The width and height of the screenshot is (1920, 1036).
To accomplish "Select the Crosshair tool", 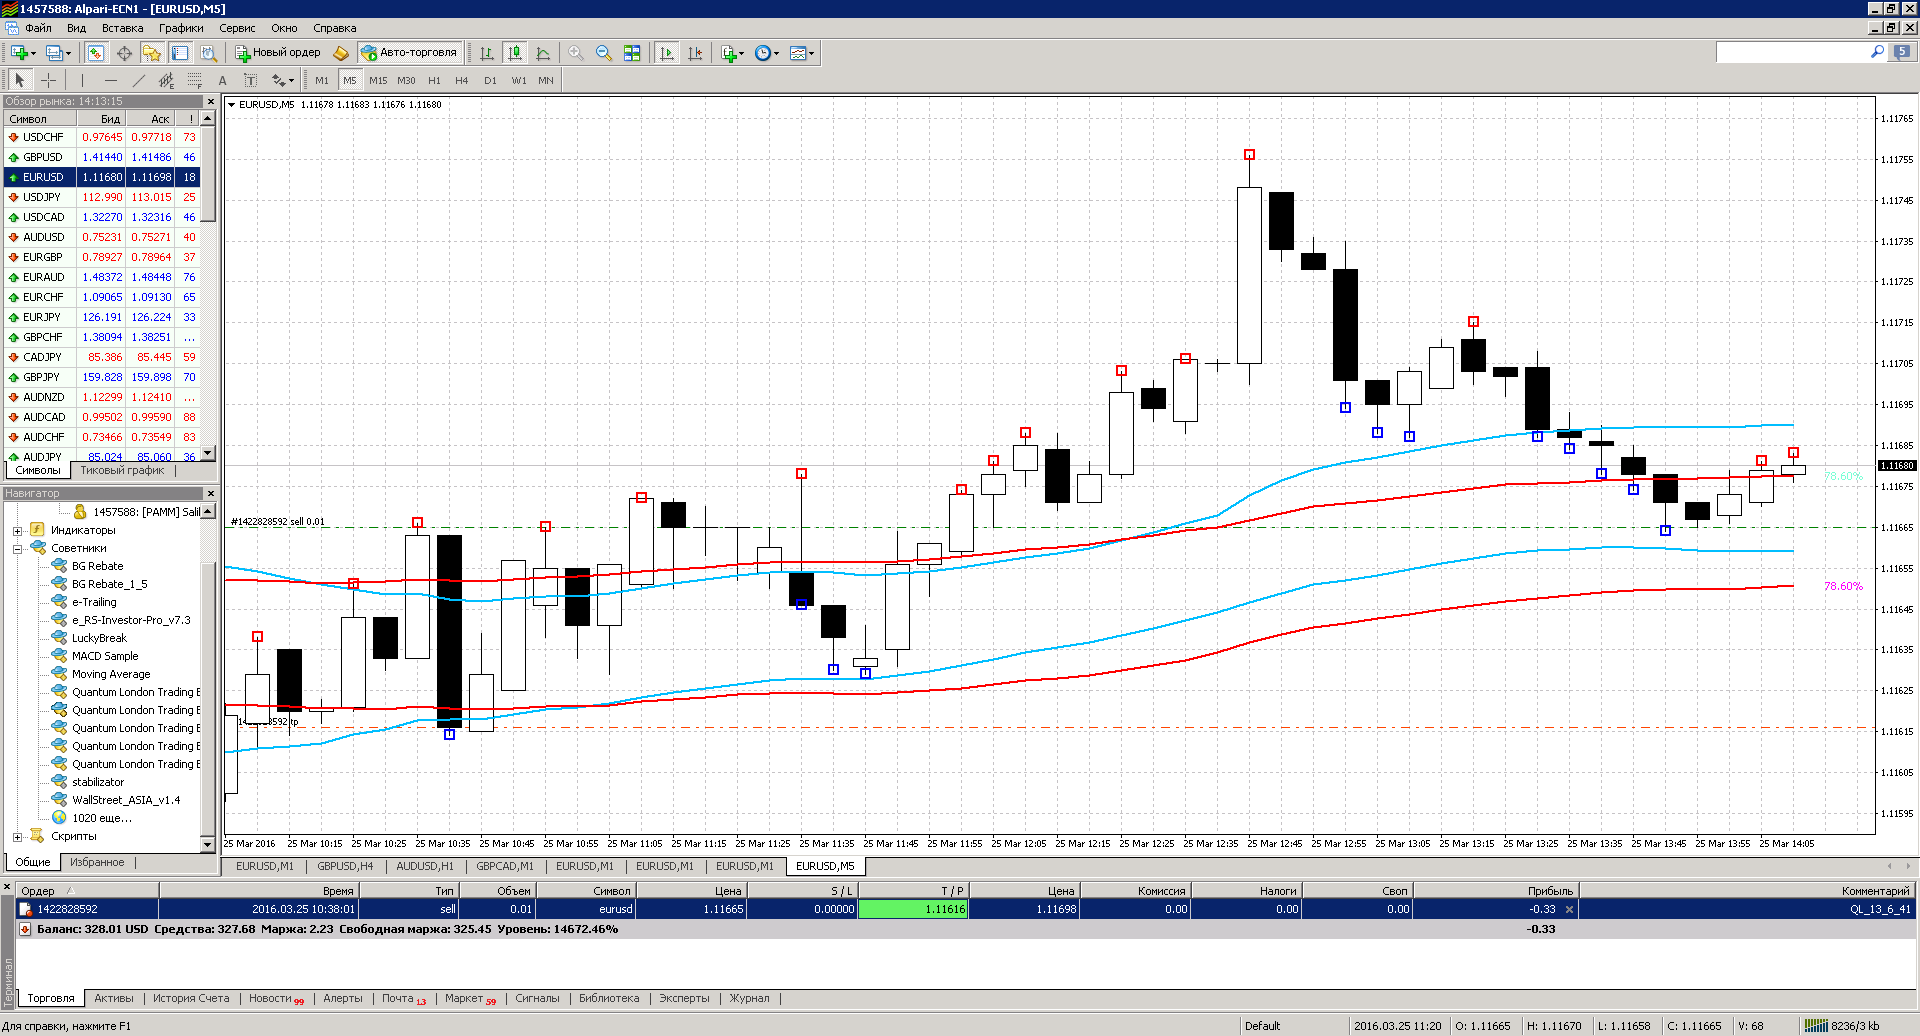I will click(x=48, y=80).
